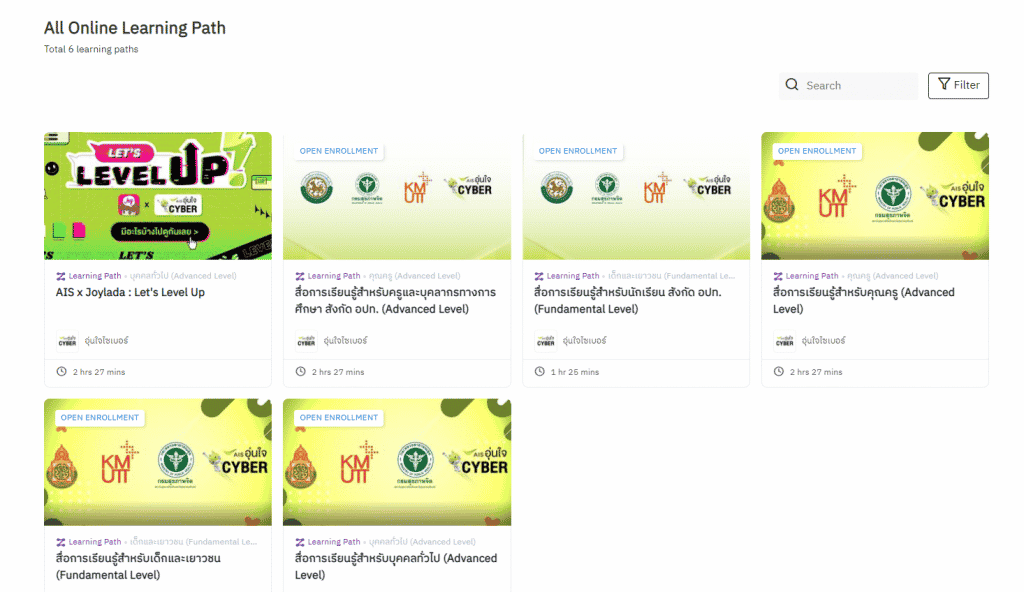Click OPEN ENROLLMENT badge on top-right card
Screen dimensions: 1024x592
pos(816,151)
